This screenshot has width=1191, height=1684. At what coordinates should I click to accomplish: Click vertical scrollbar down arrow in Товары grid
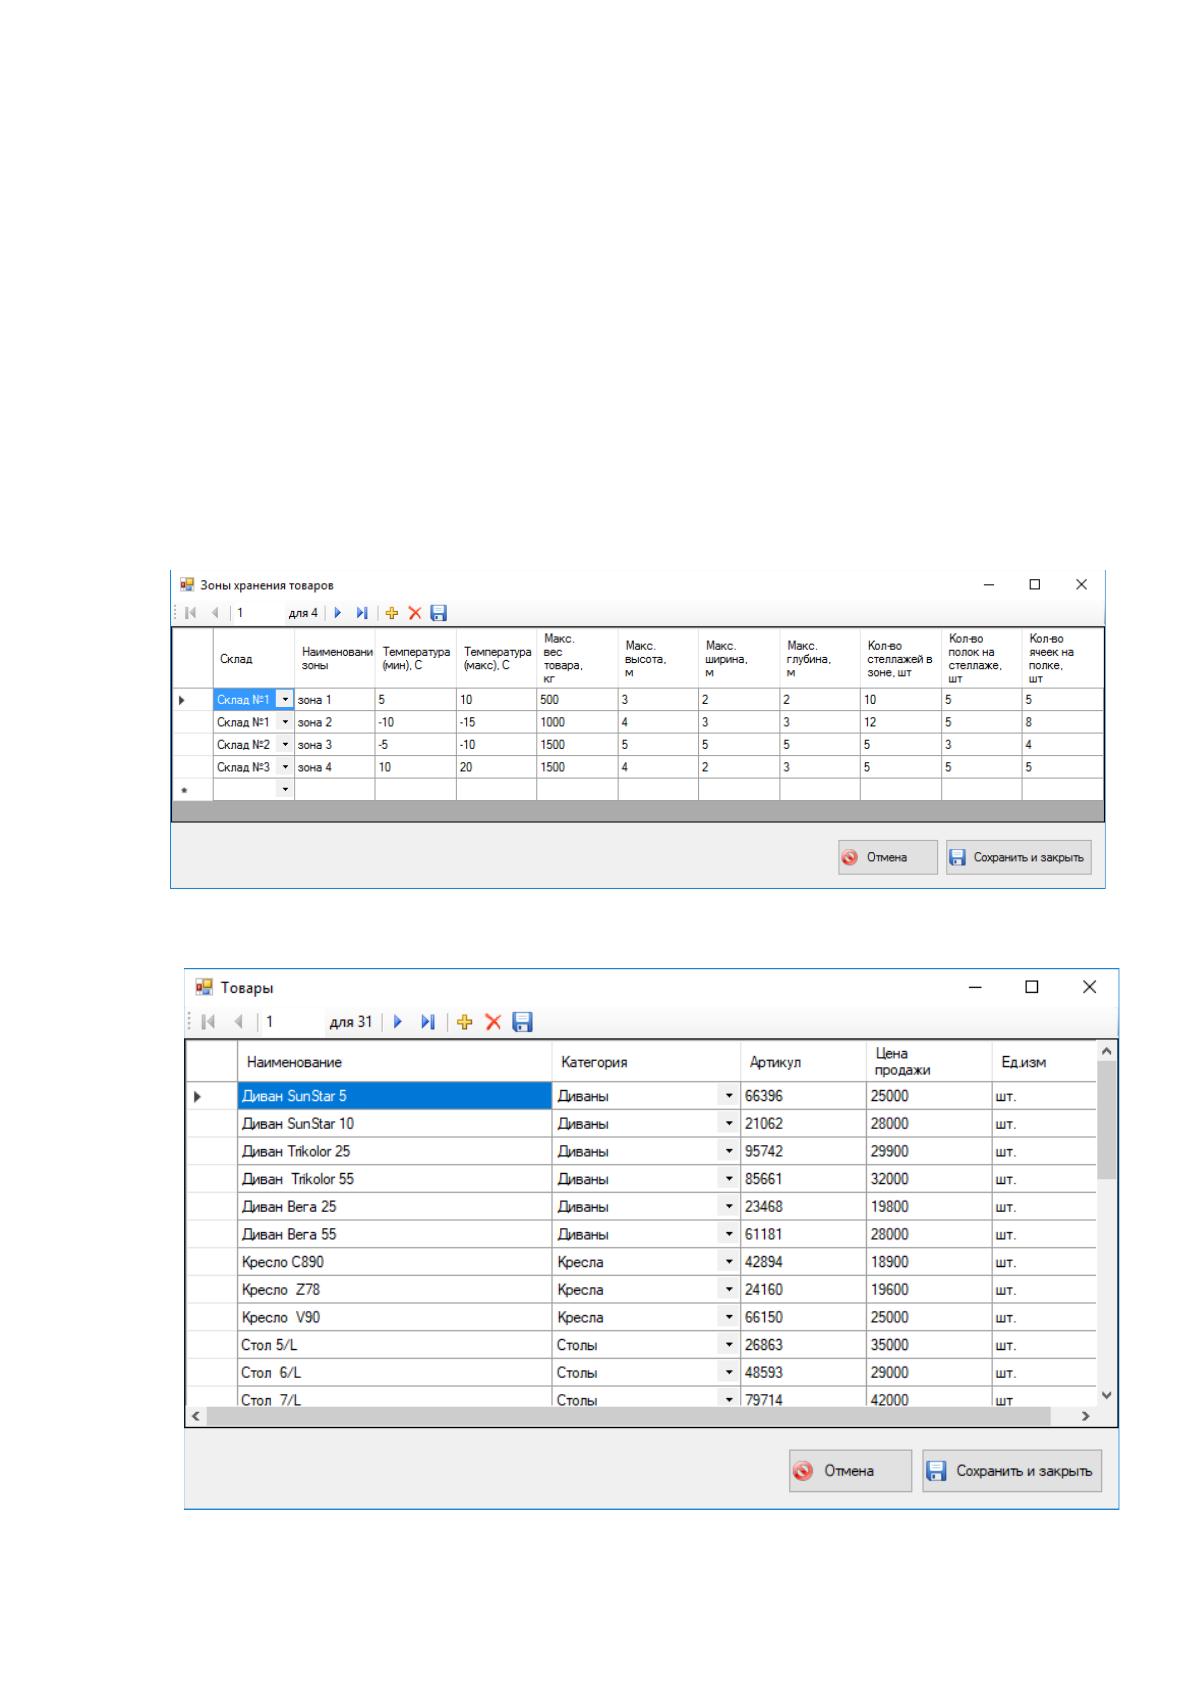point(1106,1395)
